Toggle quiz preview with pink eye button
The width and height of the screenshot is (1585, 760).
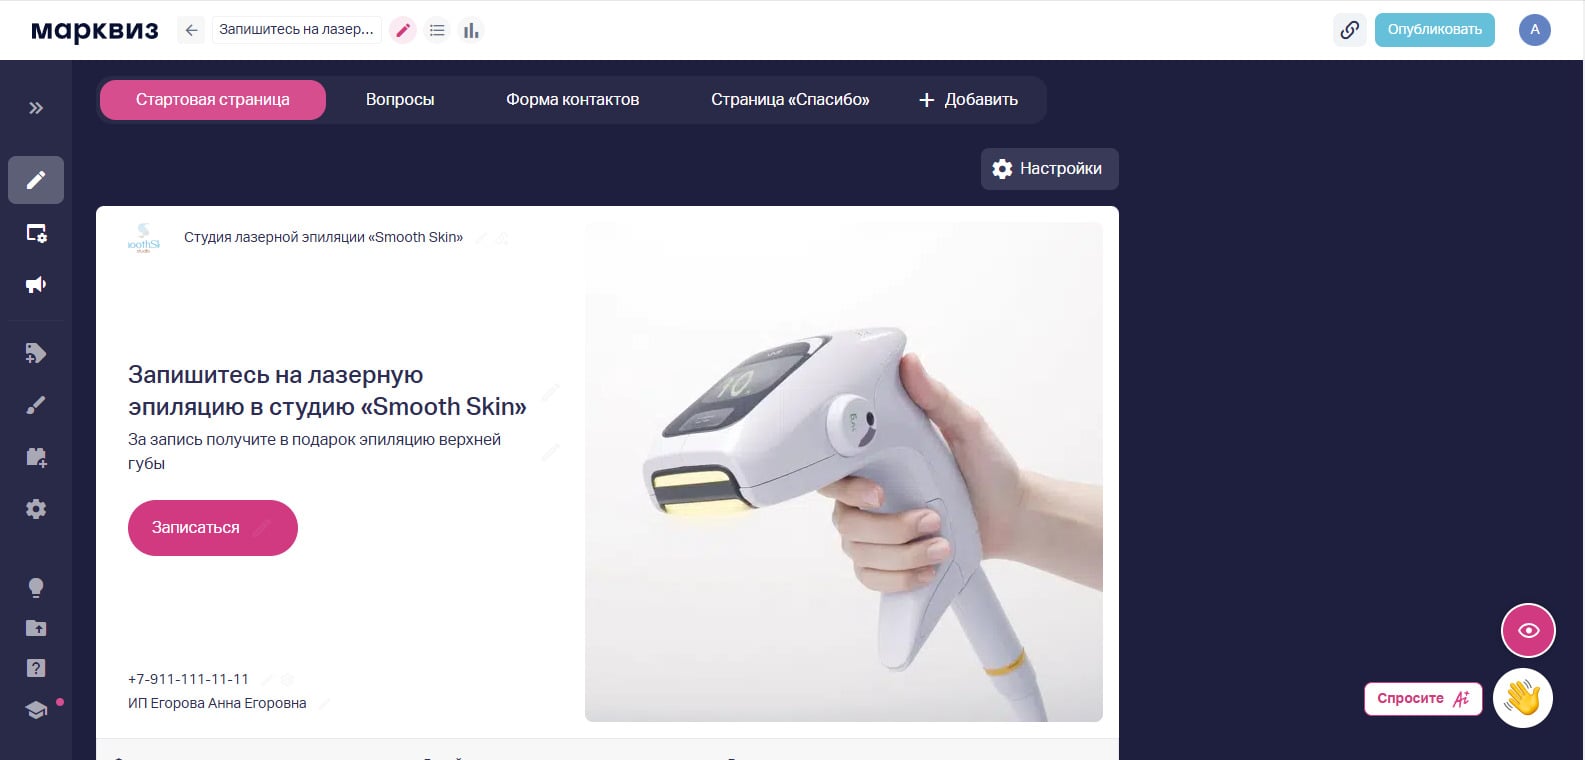point(1528,631)
